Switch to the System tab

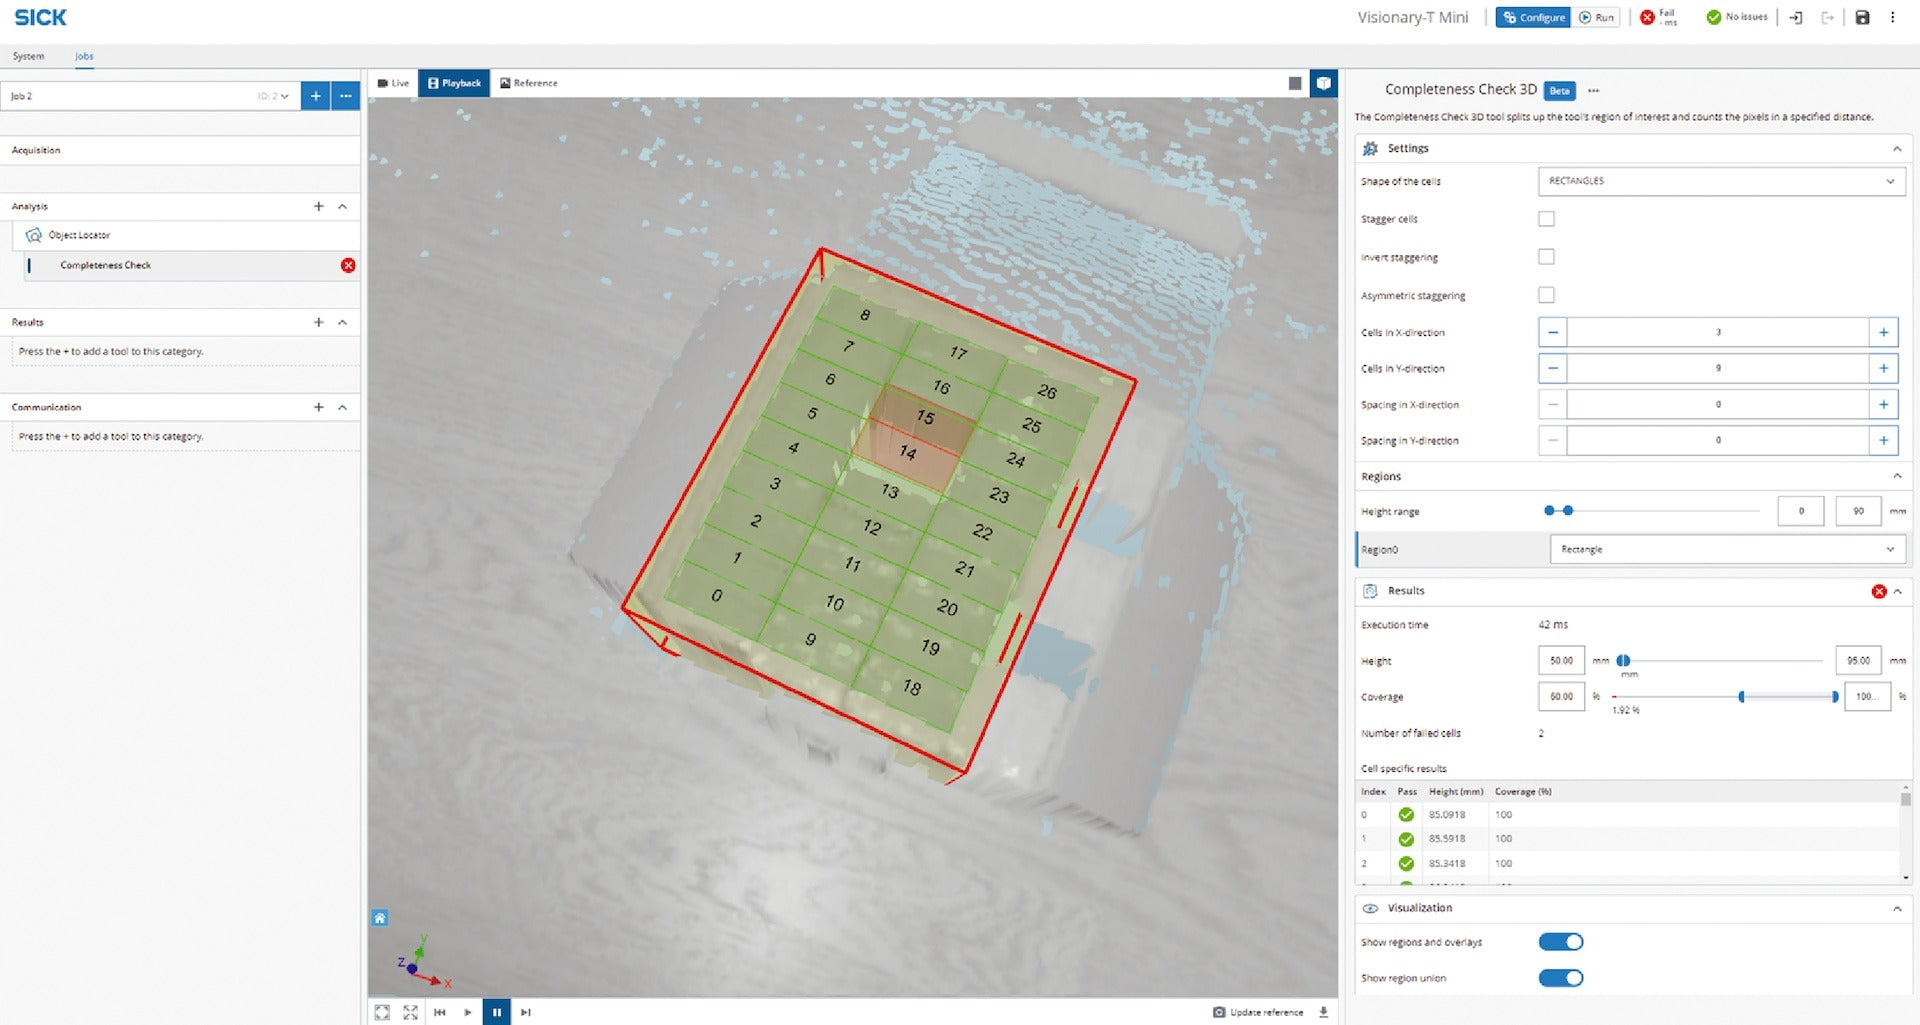[28, 56]
